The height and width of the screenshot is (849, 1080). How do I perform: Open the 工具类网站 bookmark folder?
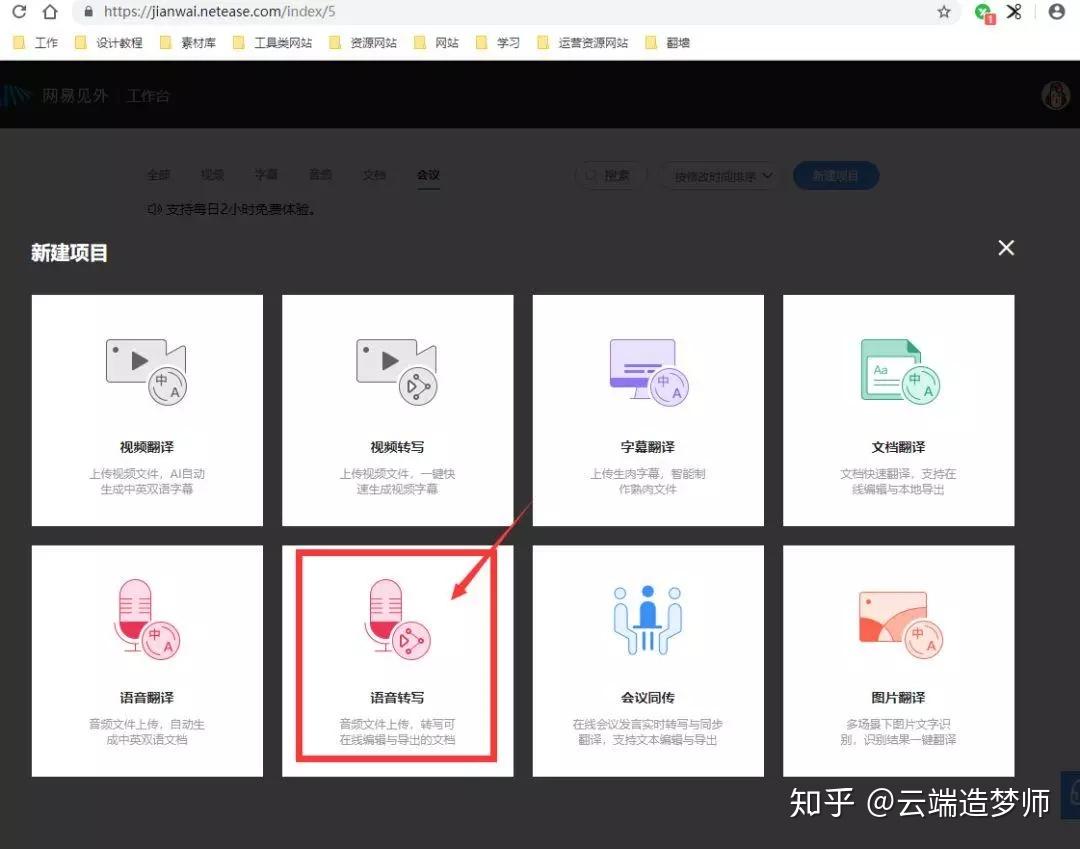coord(272,43)
